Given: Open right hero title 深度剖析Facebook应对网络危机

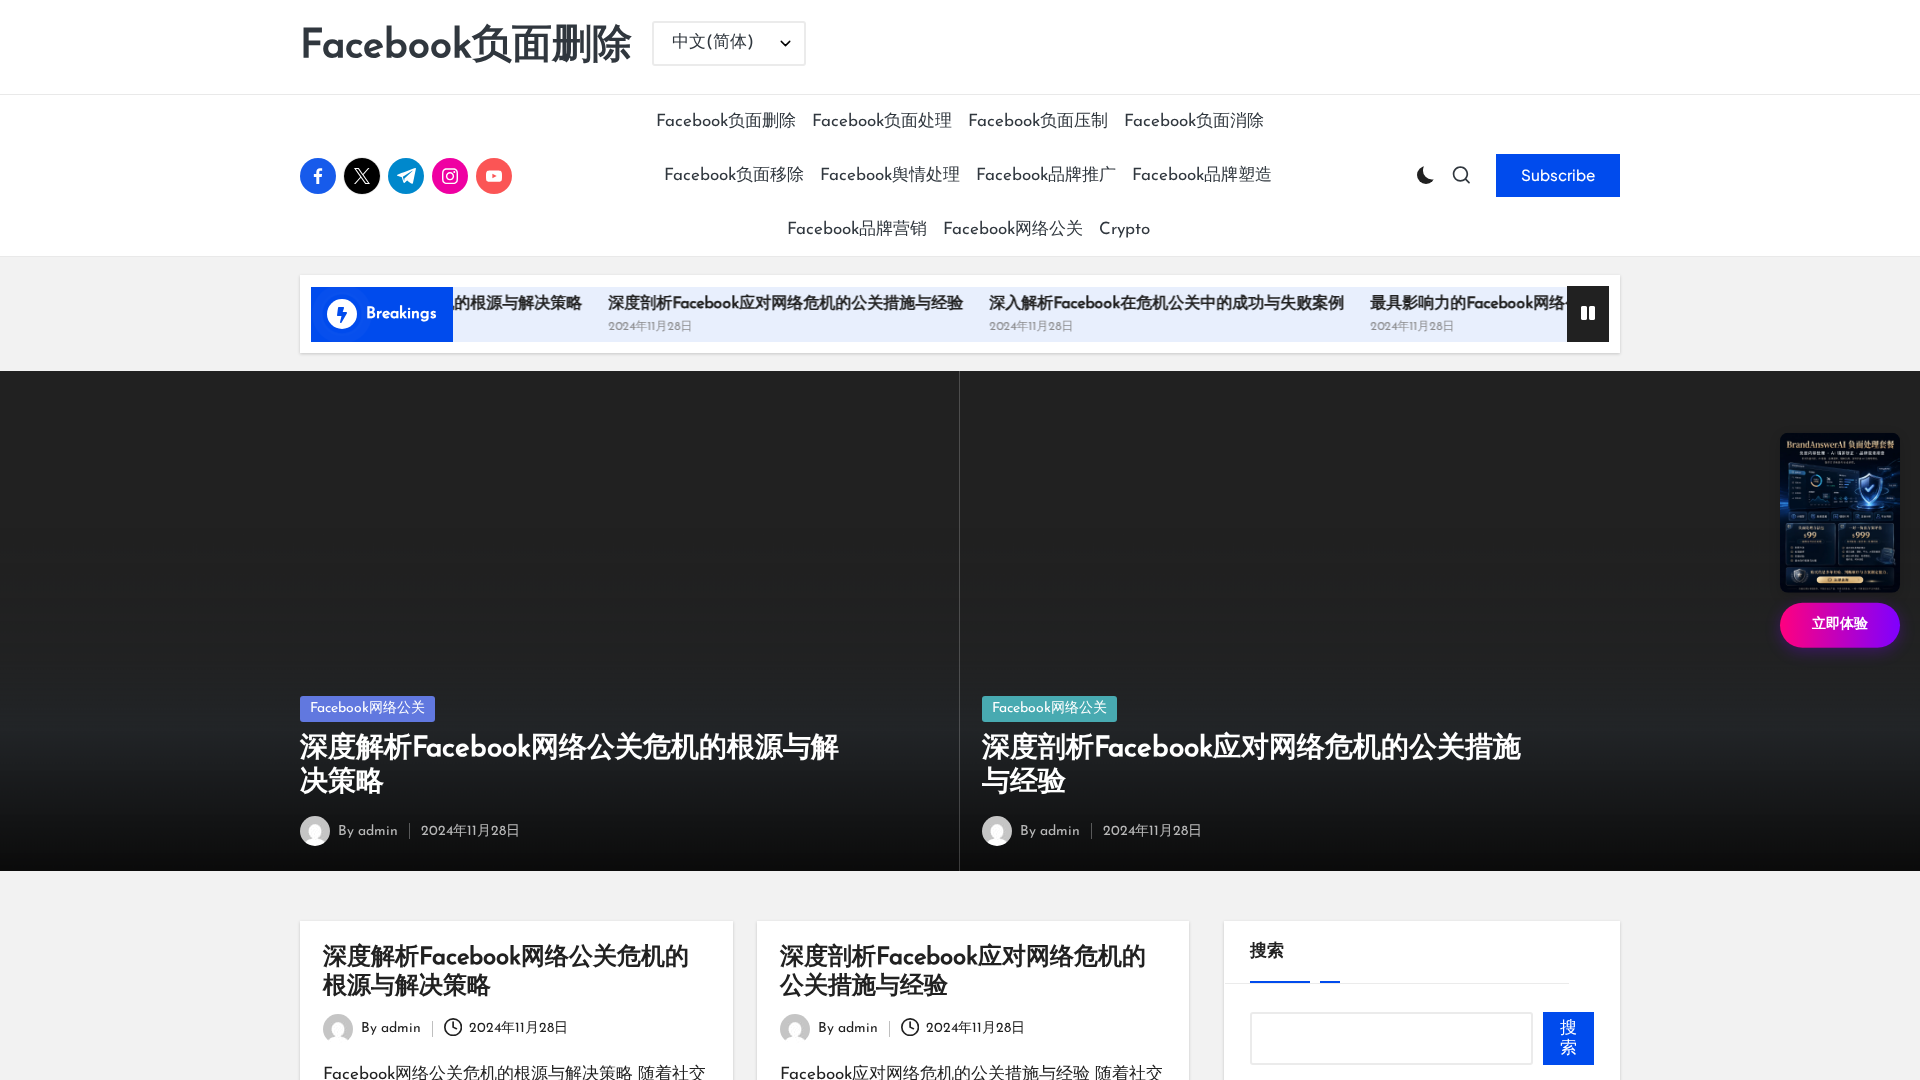Looking at the screenshot, I should (1251, 764).
